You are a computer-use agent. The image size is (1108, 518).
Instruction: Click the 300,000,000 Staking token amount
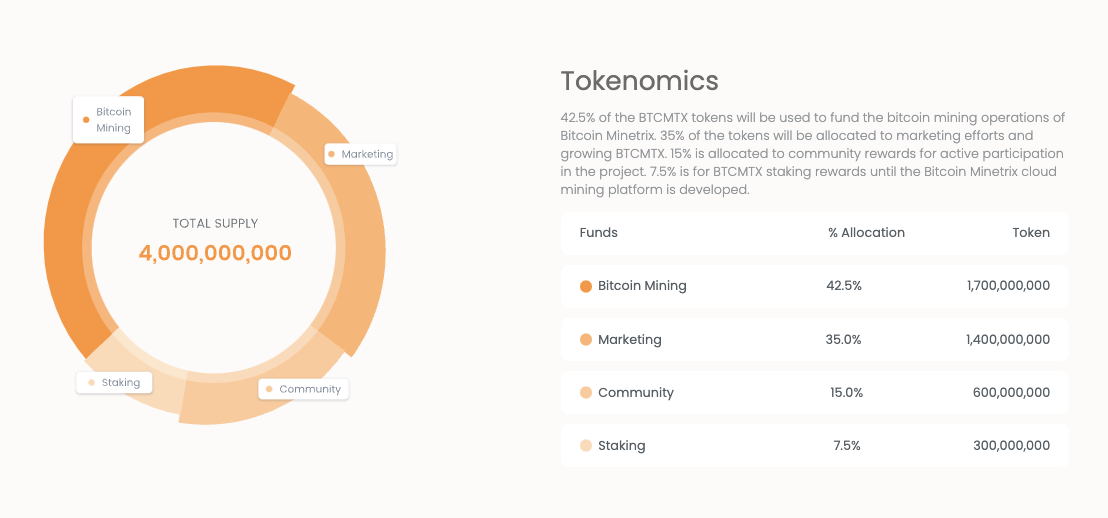(x=1011, y=446)
